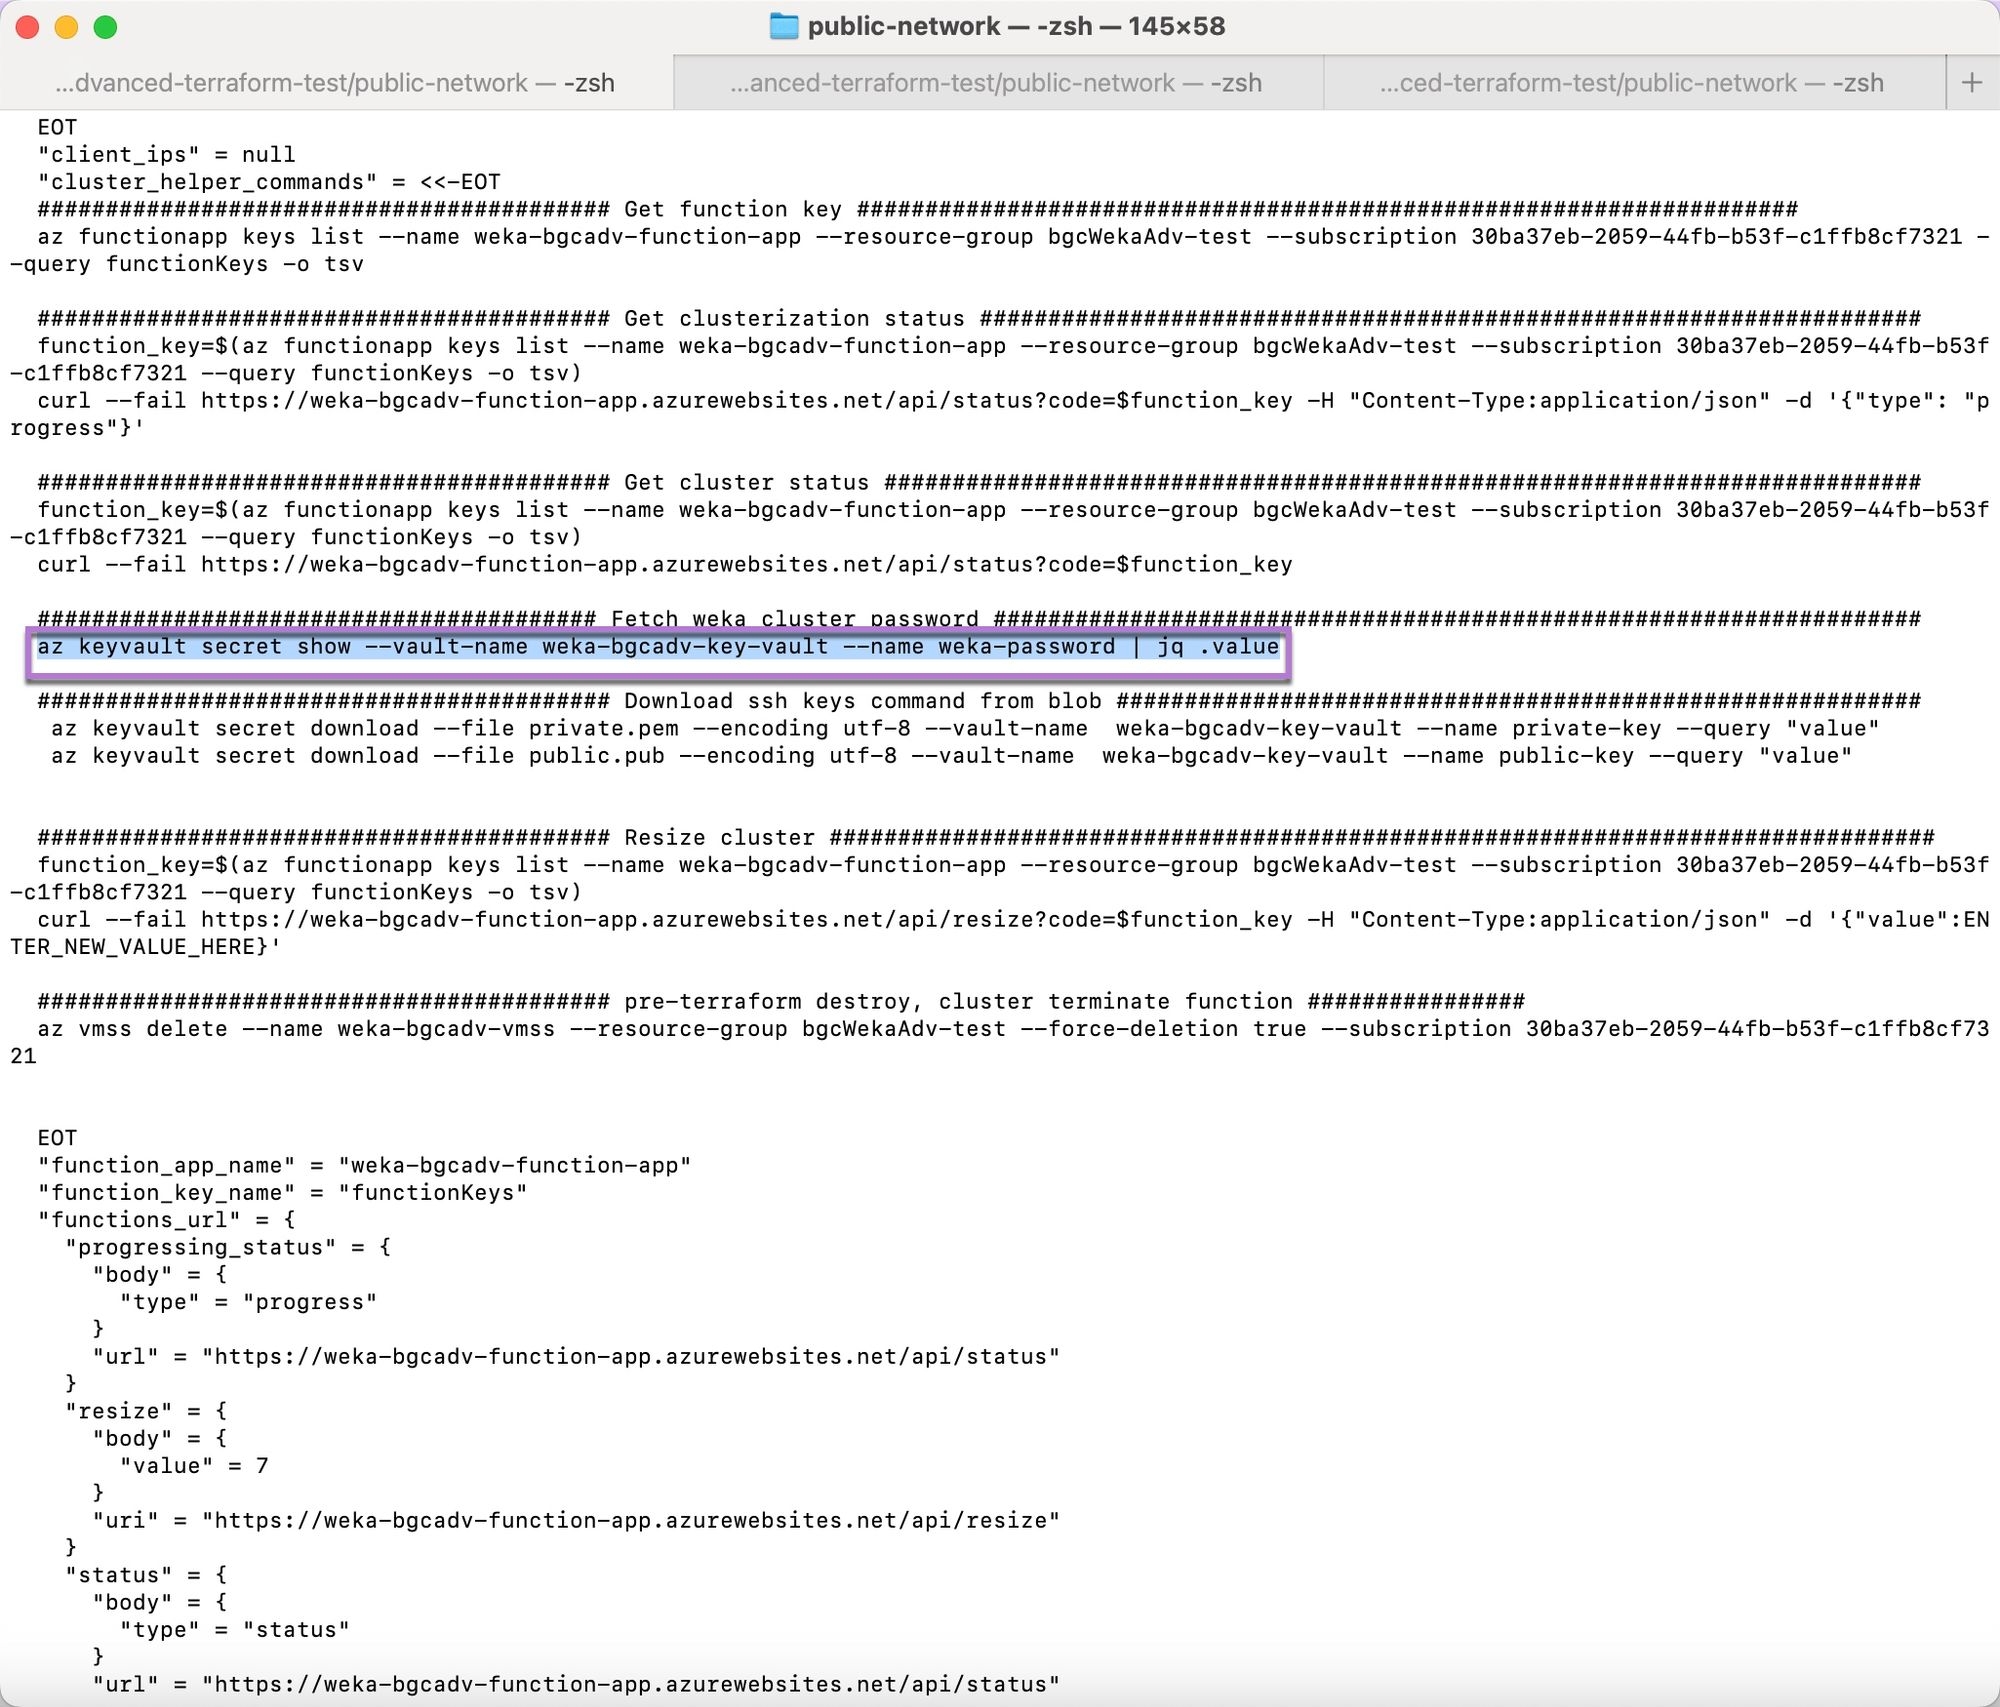Click the green fullscreen window button
Image resolution: width=2000 pixels, height=1707 pixels.
105,27
